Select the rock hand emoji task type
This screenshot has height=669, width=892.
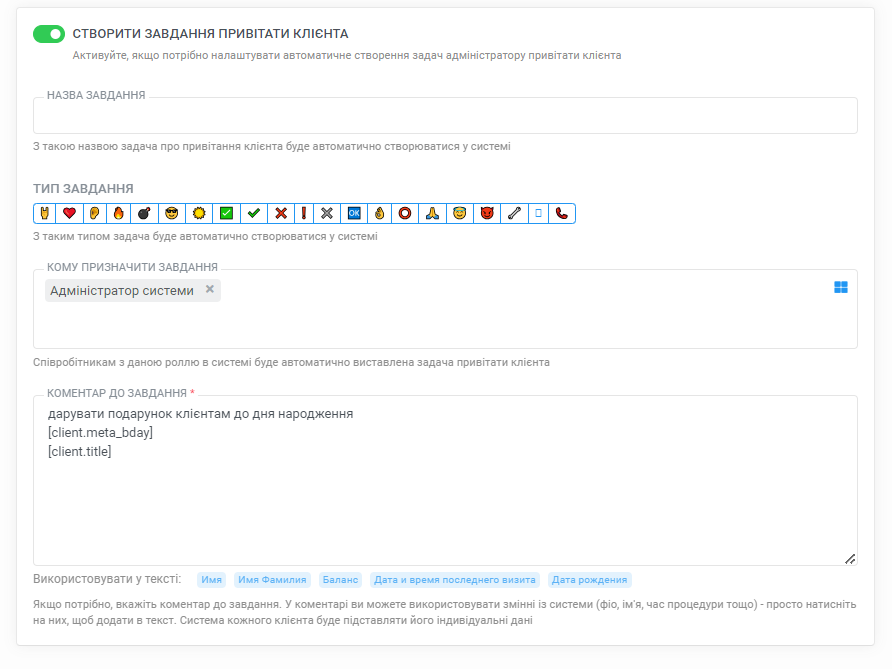coord(45,213)
